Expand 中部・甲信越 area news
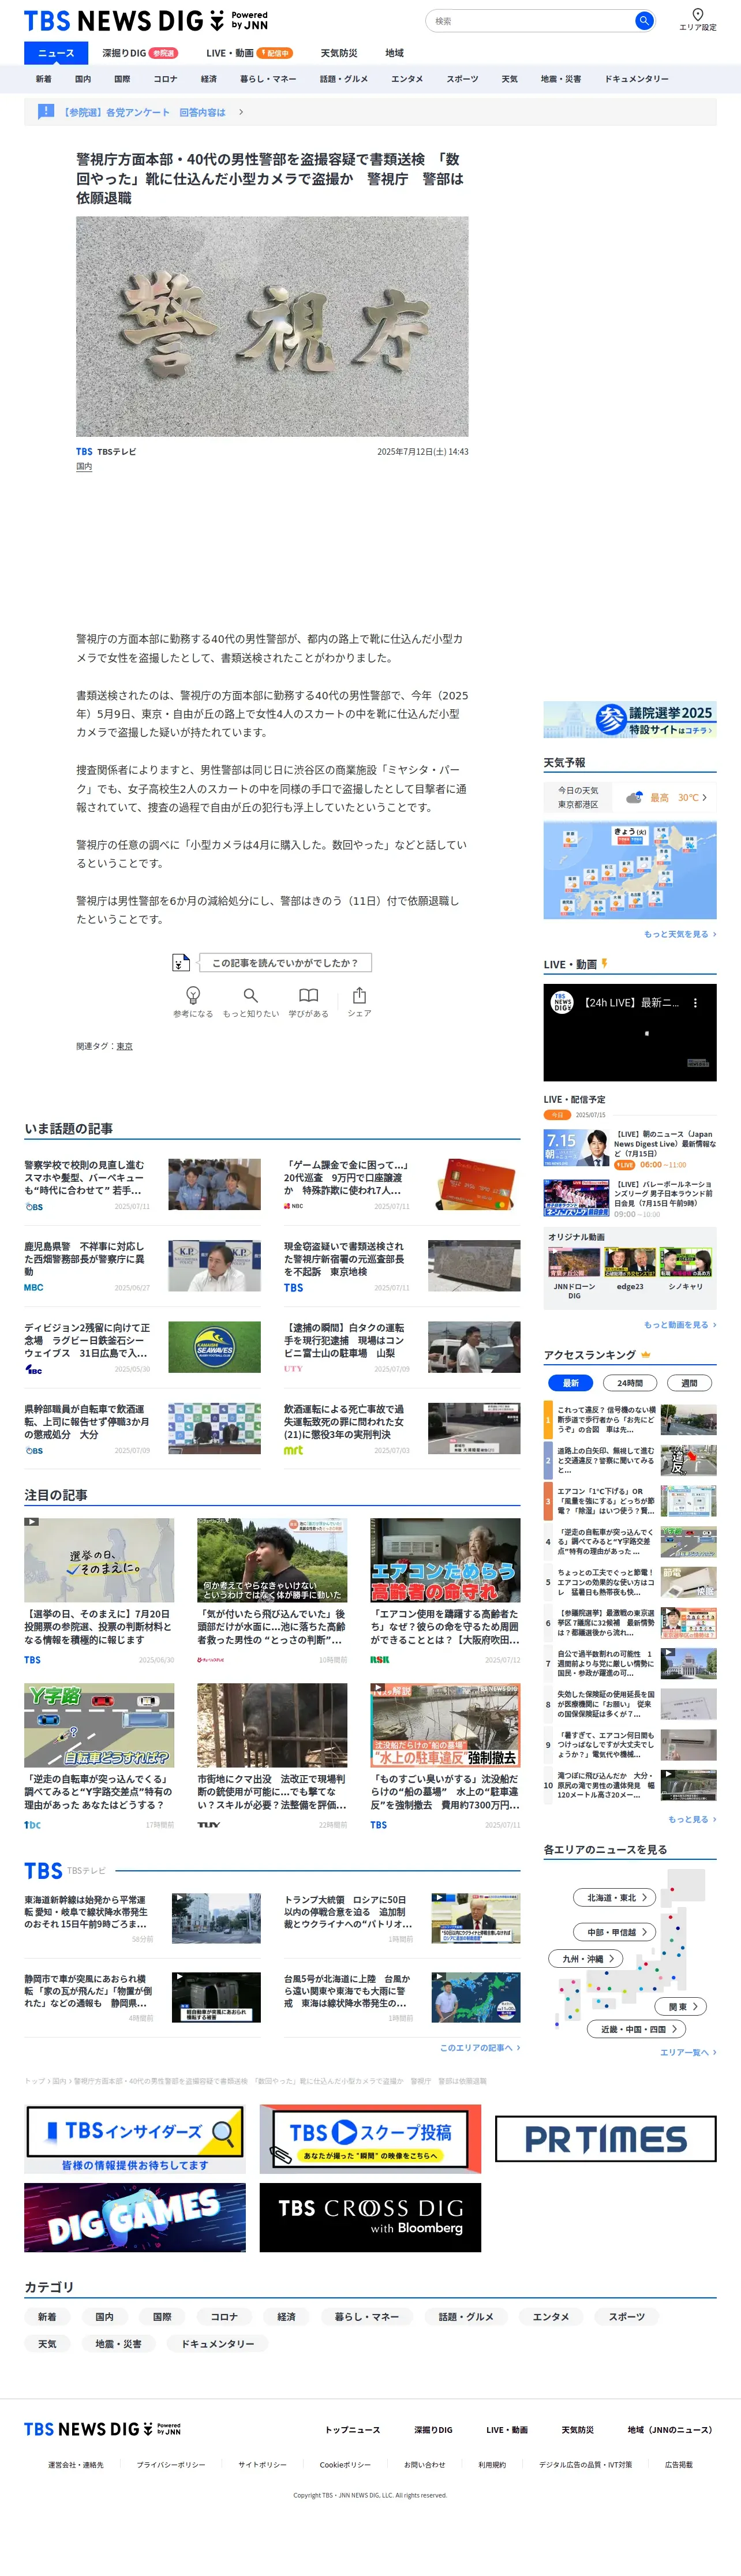 [615, 1932]
